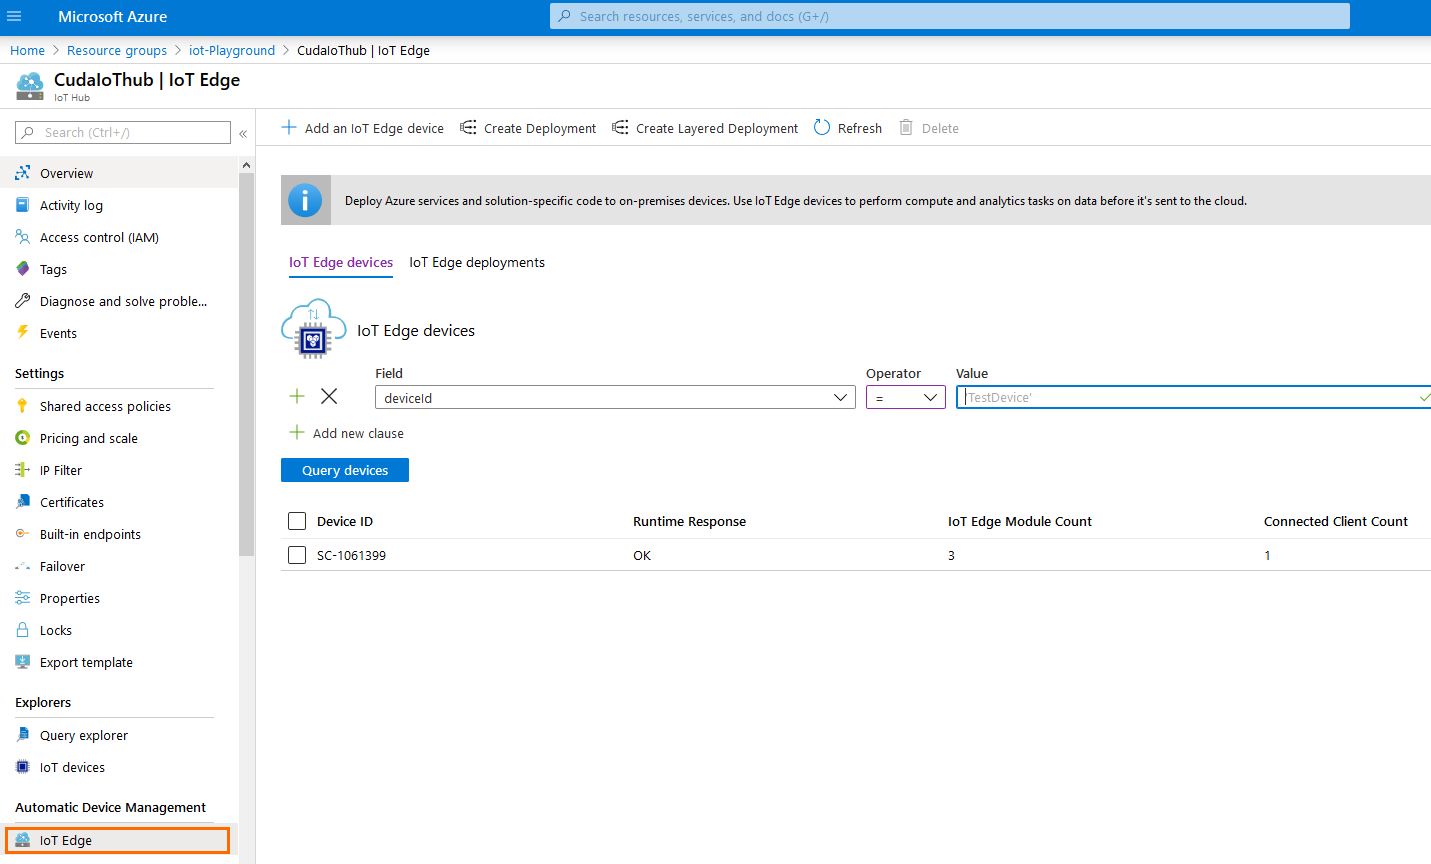Click the Events lightning icon
This screenshot has height=864, width=1431.
tap(22, 333)
